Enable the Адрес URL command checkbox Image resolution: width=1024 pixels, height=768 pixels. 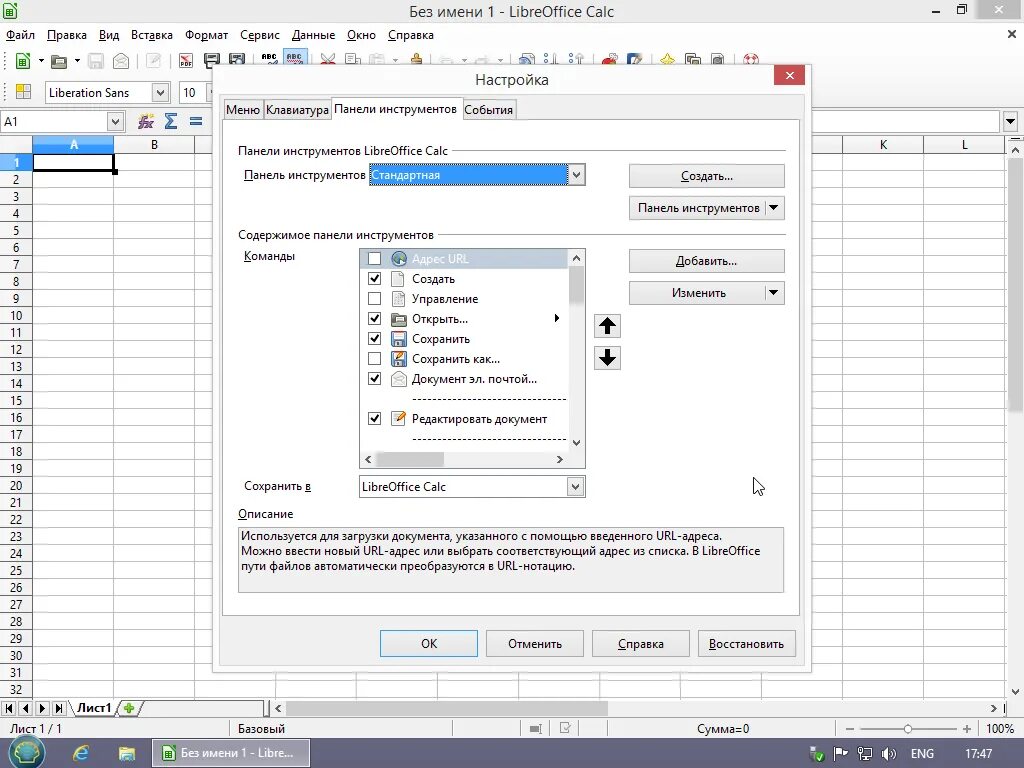tap(374, 259)
